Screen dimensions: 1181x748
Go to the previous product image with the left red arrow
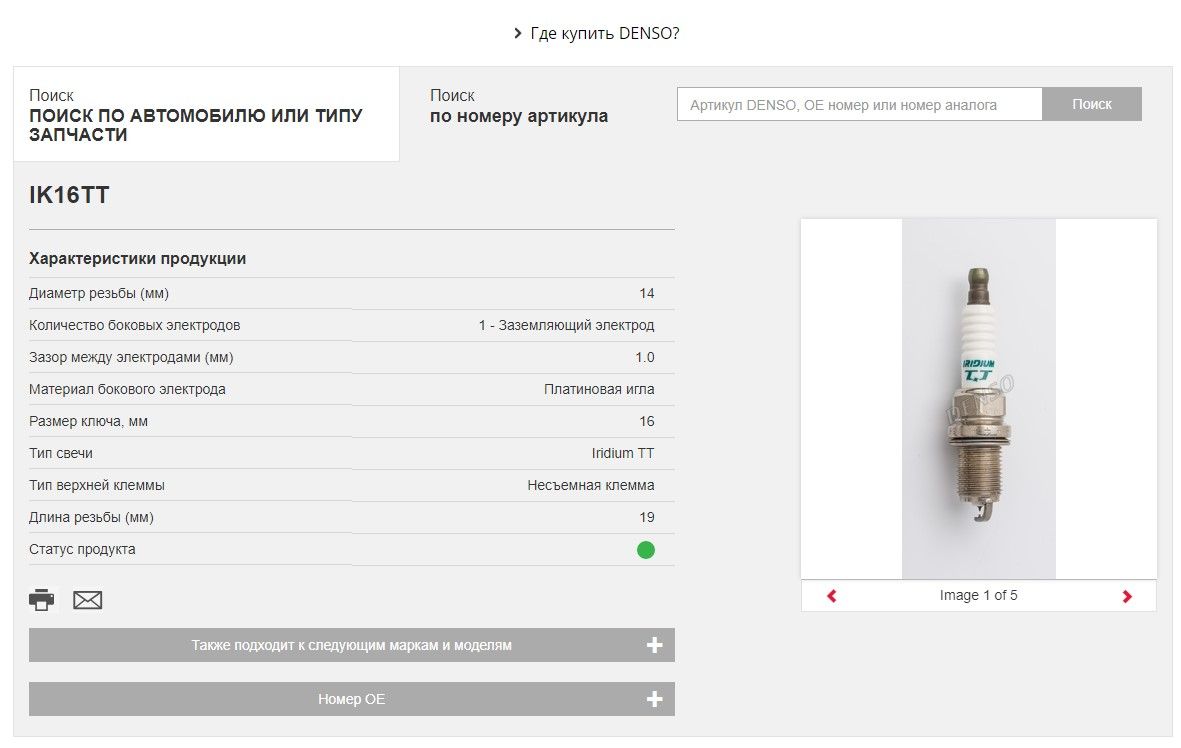(831, 596)
